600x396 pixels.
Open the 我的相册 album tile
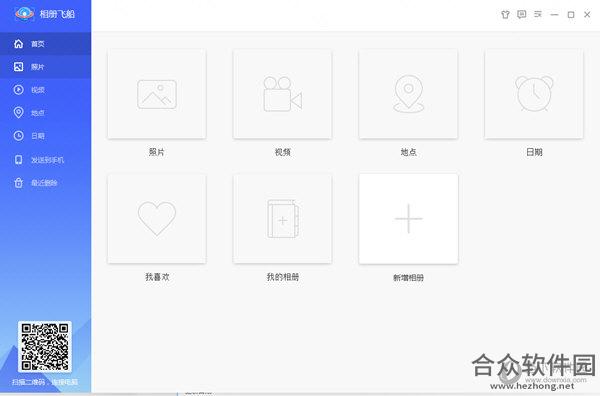282,219
